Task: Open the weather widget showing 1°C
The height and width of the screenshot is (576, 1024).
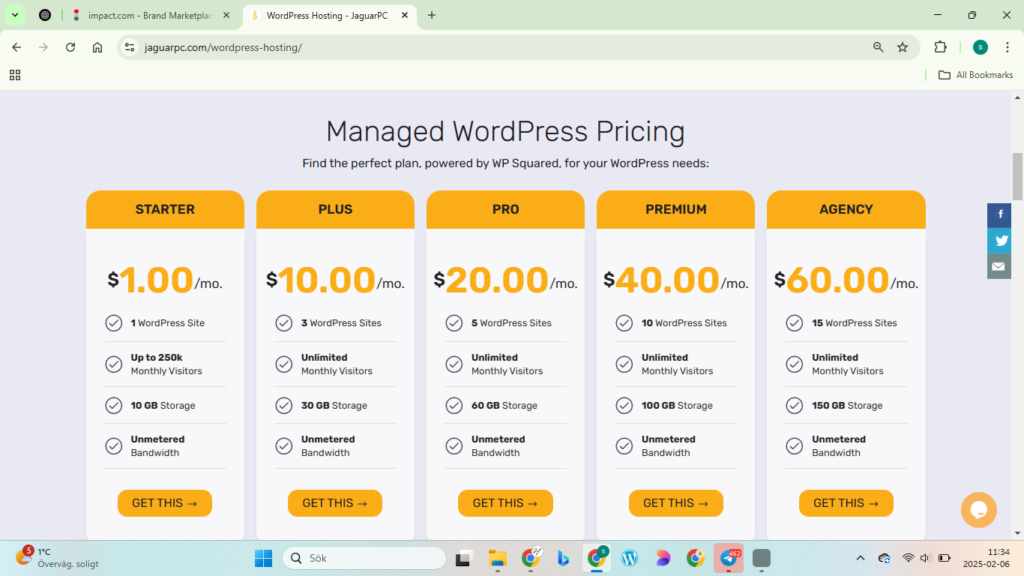Action: click(57, 558)
